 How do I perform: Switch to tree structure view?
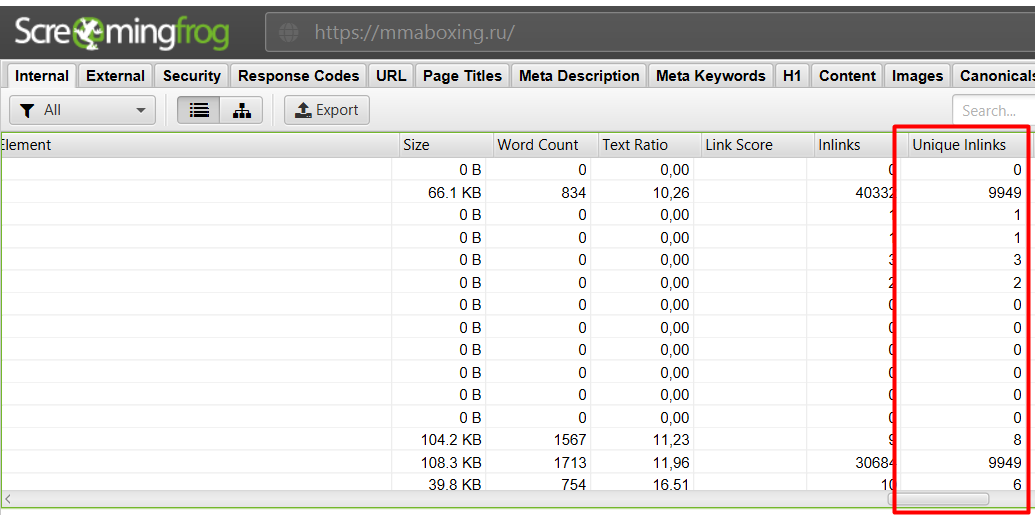(241, 110)
